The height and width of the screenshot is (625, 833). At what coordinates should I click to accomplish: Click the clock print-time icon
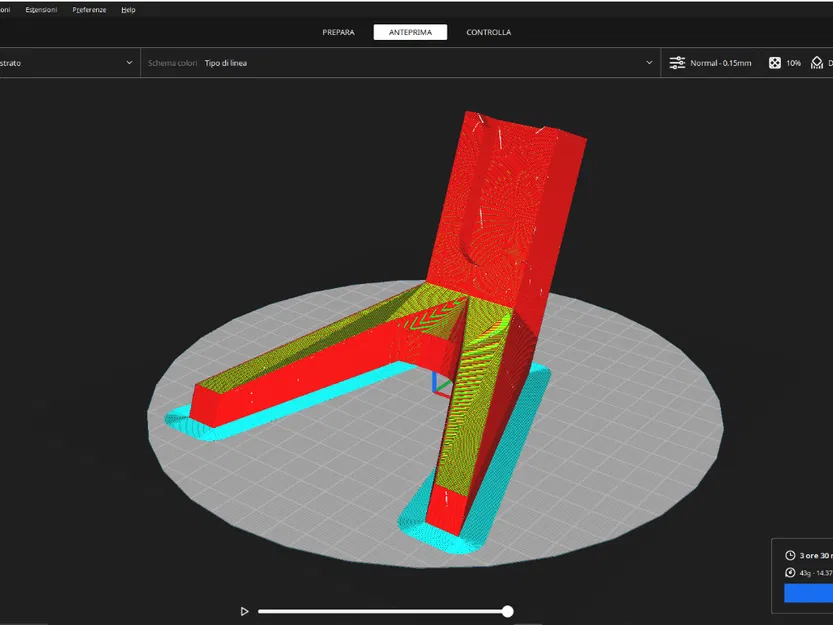pyautogui.click(x=790, y=555)
